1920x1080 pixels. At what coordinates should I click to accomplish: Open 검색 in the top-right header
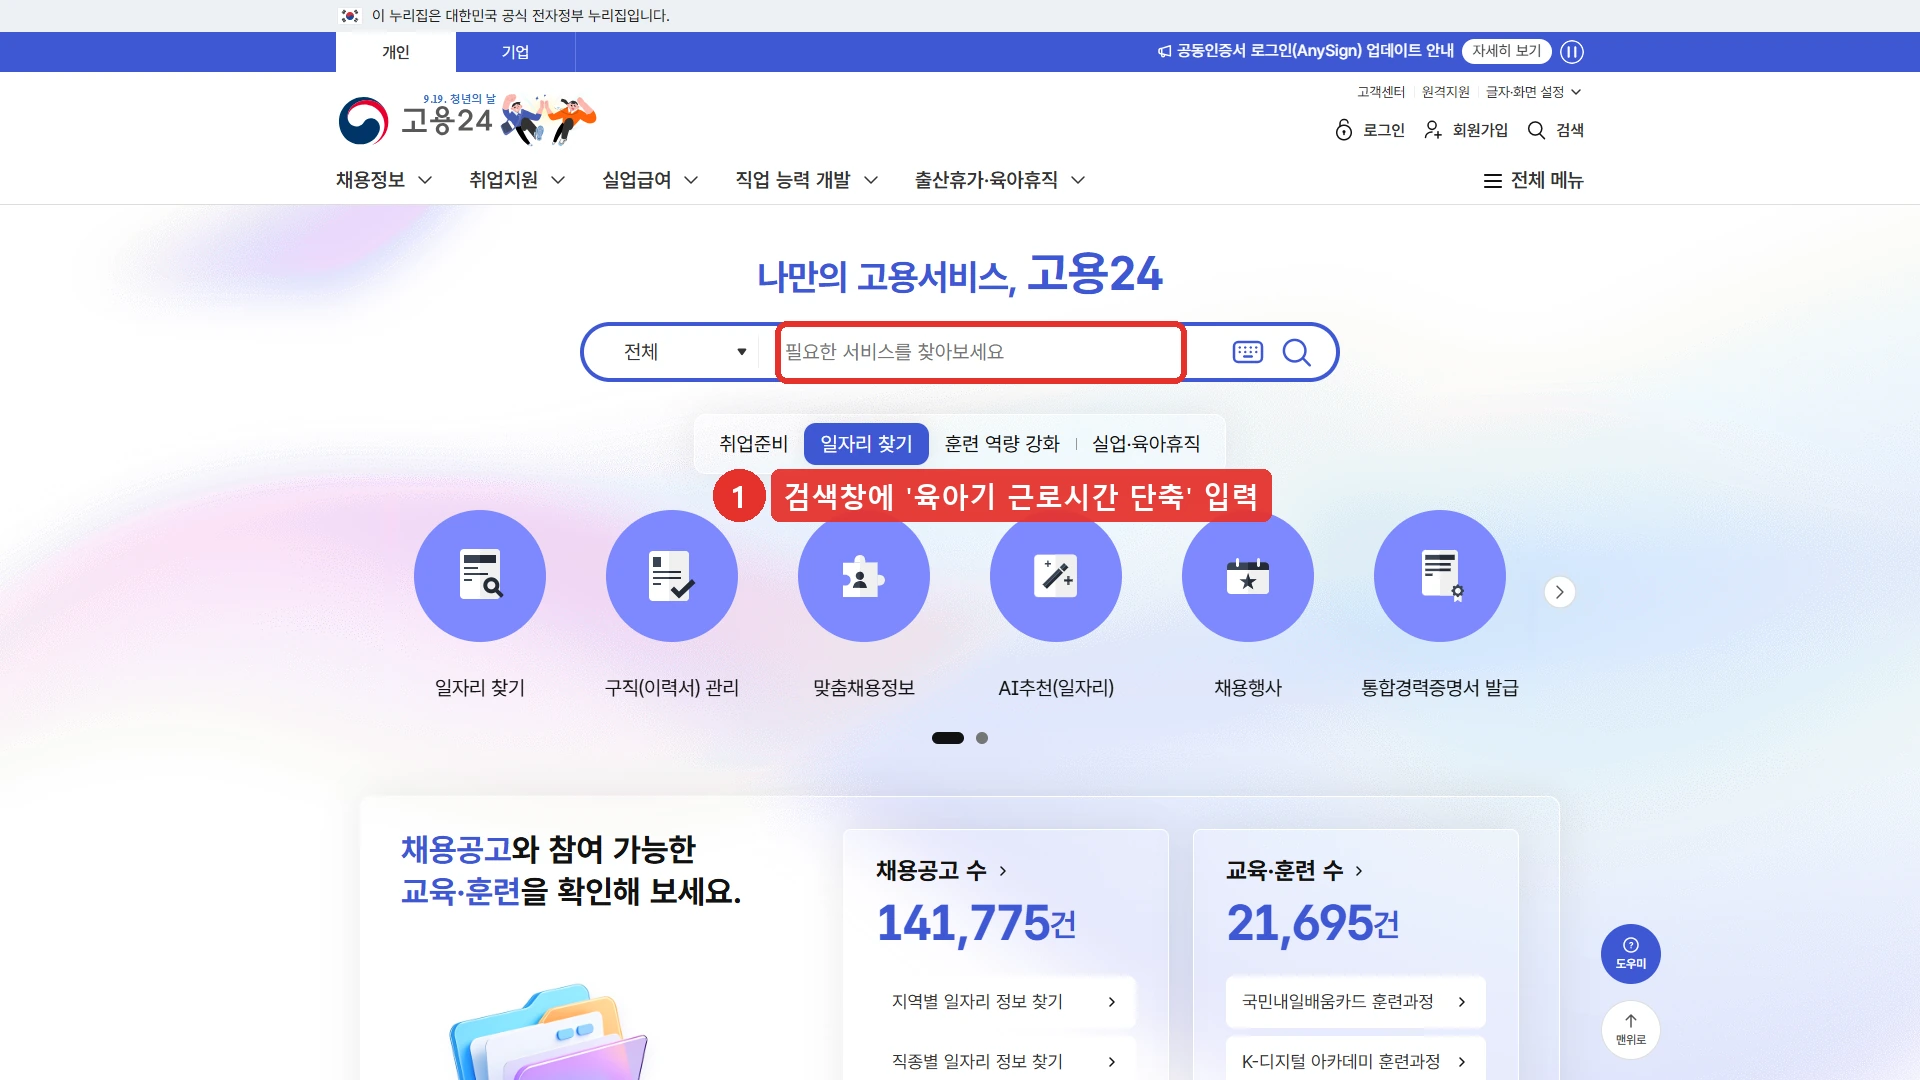click(x=1556, y=130)
